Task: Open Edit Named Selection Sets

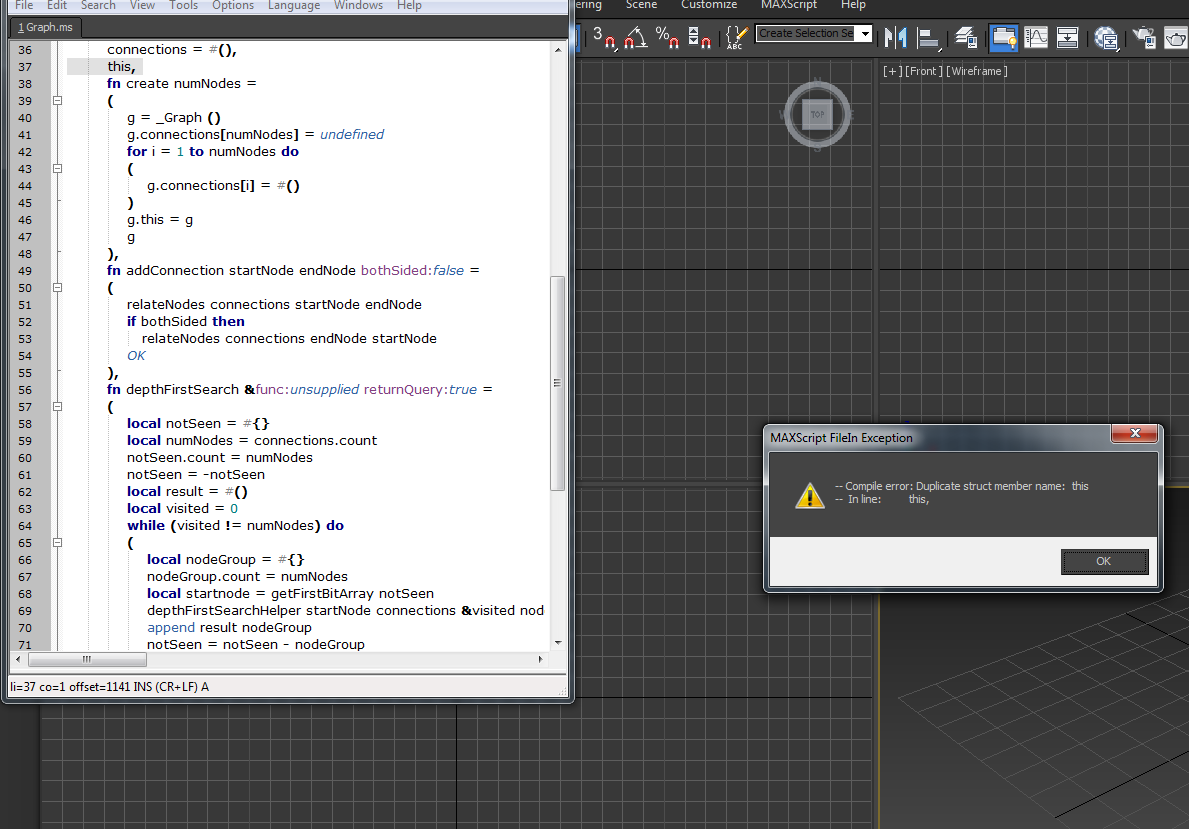Action: coord(736,36)
